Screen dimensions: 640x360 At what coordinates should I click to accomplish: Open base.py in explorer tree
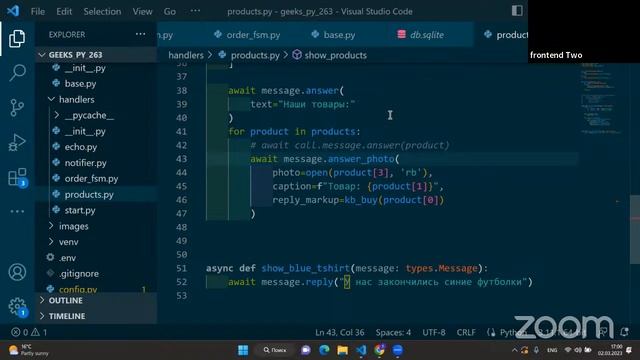80,84
